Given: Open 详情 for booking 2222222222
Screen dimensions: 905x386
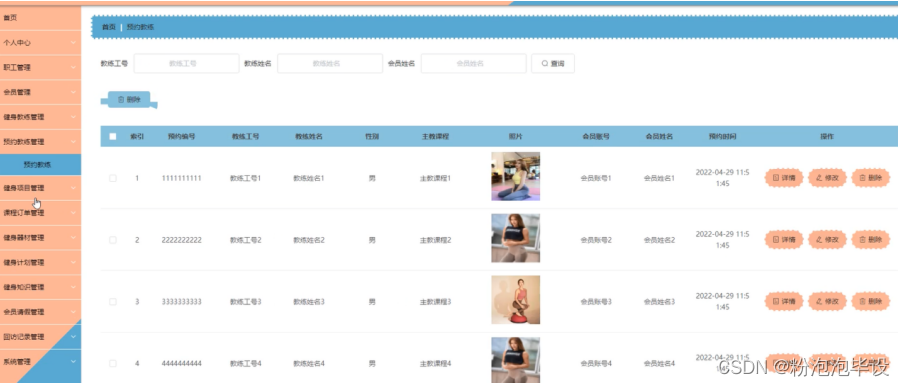Looking at the screenshot, I should [784, 239].
